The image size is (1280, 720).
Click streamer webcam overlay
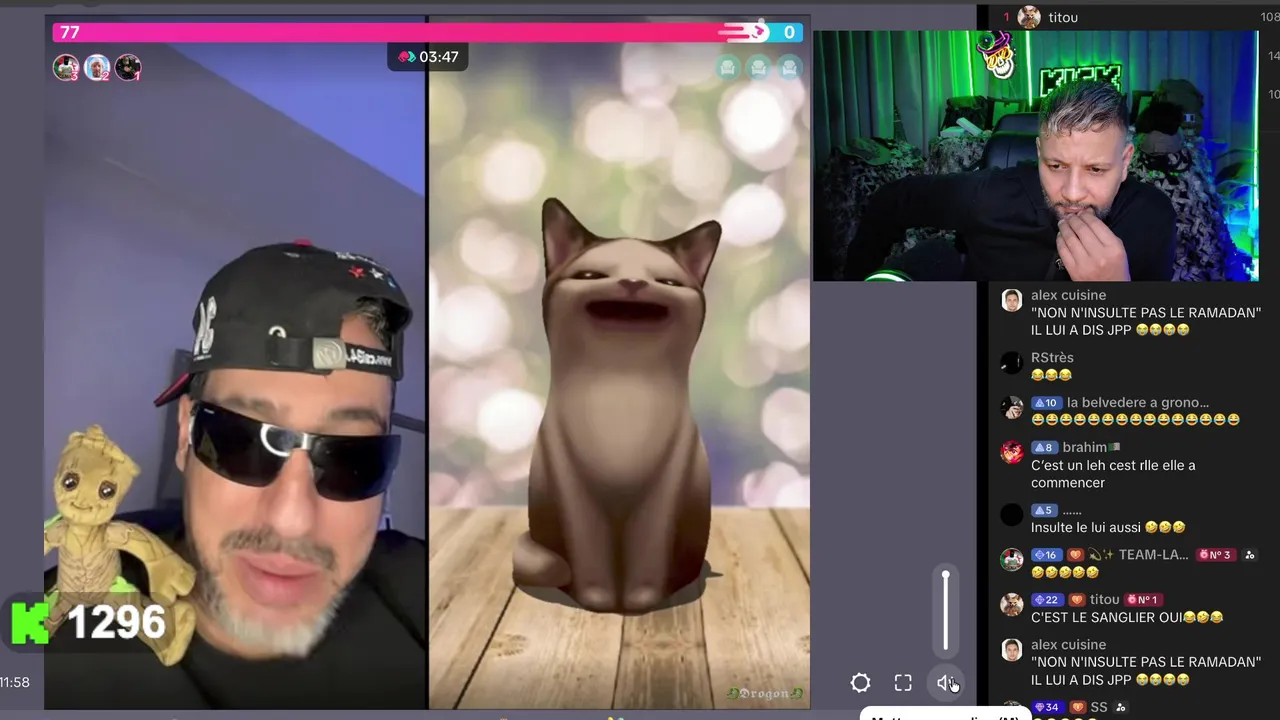coord(1035,156)
